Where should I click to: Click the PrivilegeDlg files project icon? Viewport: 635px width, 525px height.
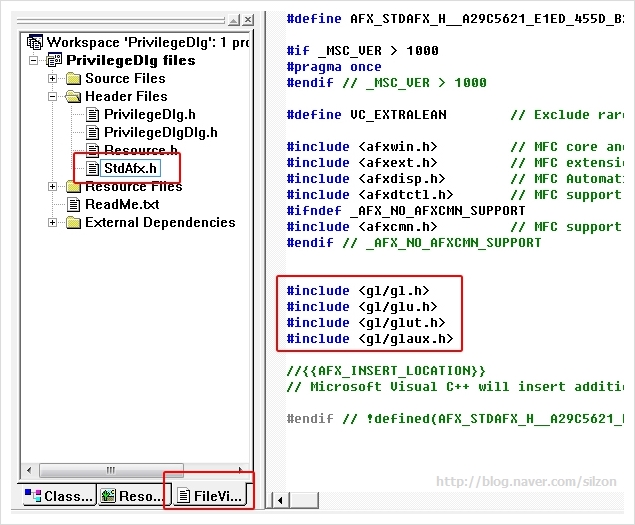pos(54,60)
